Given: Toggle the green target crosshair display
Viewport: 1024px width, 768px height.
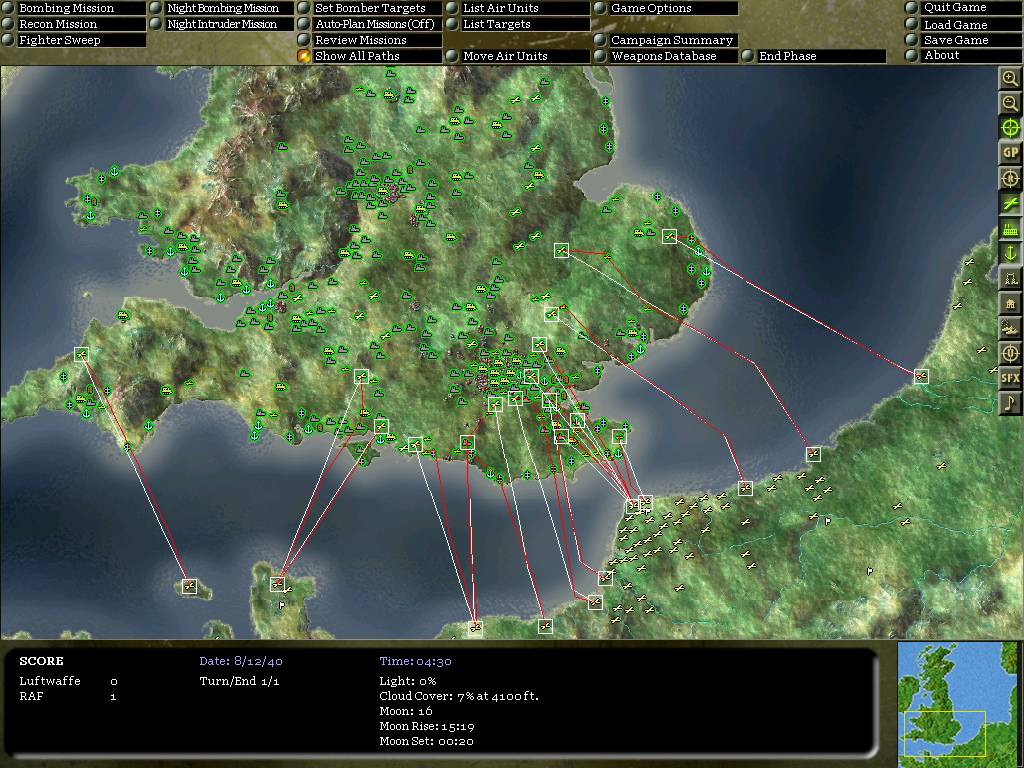Looking at the screenshot, I should point(1010,128).
